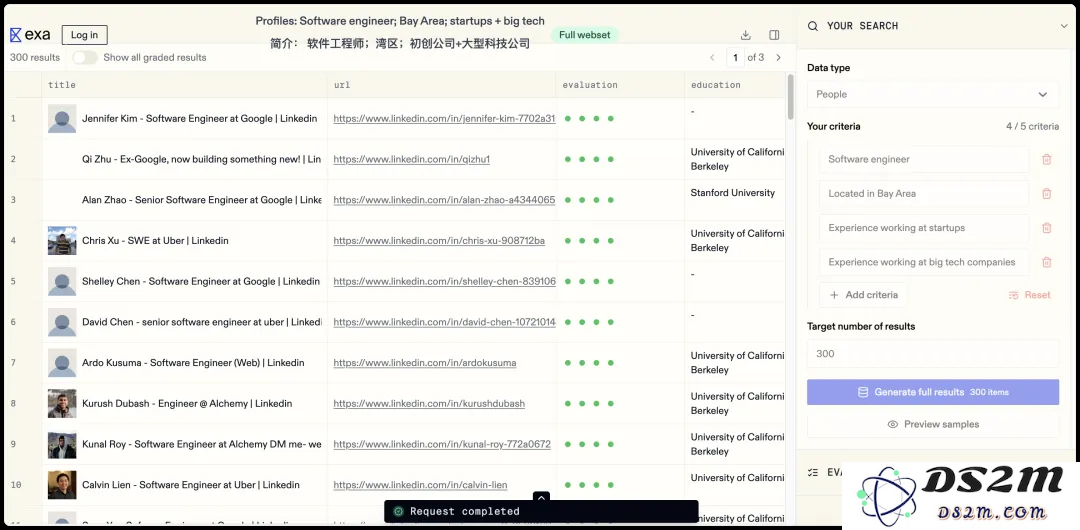This screenshot has width=1080, height=530.
Task: Click the Software engineer criterion field
Action: pos(924,159)
